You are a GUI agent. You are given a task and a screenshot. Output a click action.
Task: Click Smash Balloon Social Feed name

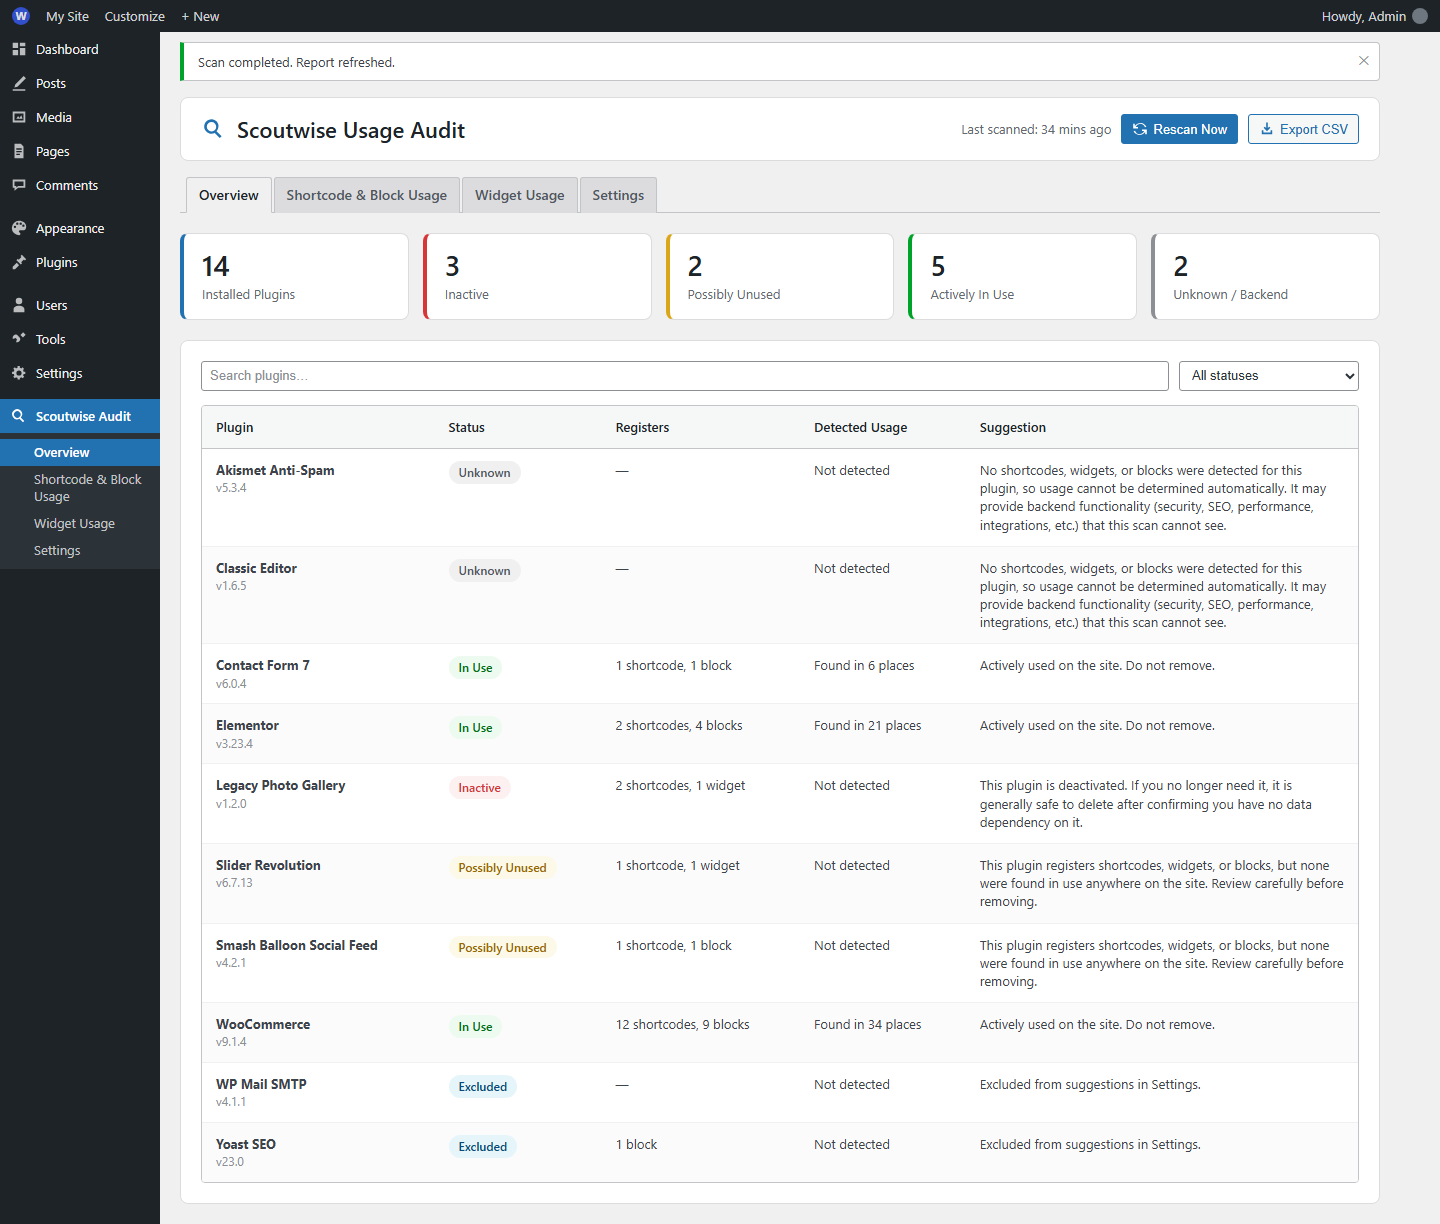297,945
